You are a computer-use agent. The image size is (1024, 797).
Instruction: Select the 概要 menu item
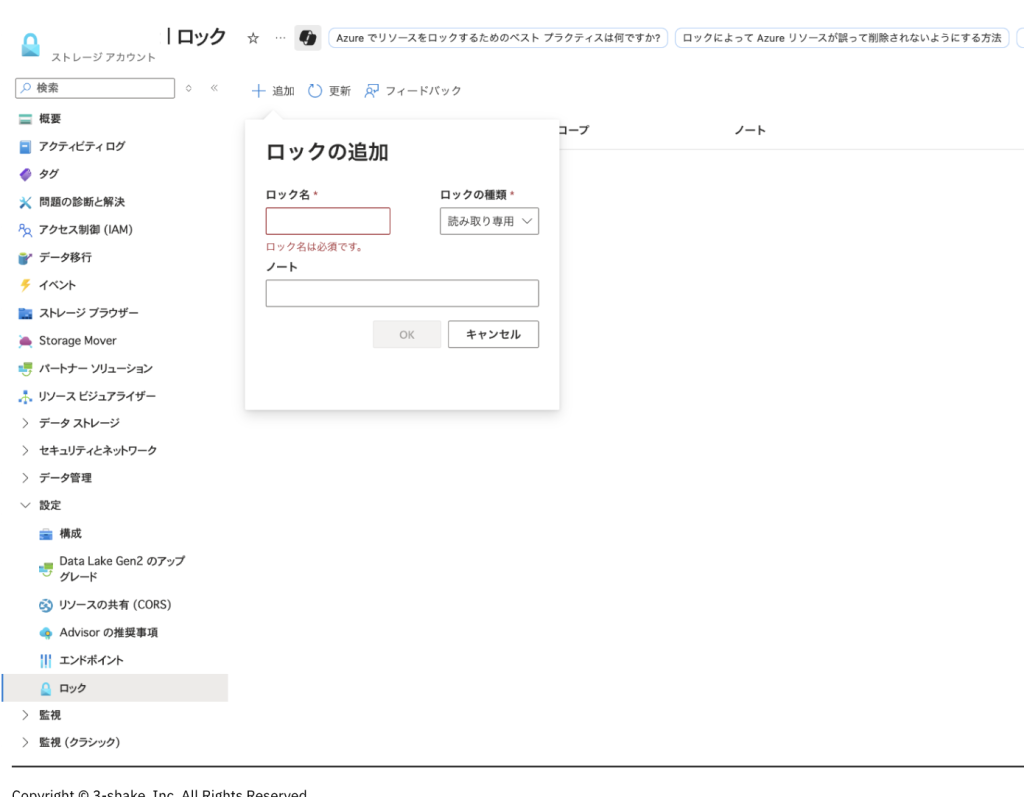click(x=50, y=119)
